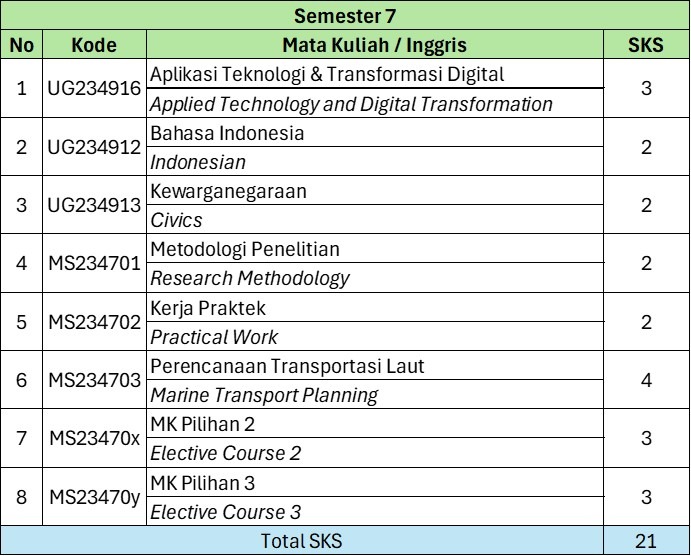Click the total value 21
The image size is (691, 556).
click(x=645, y=541)
